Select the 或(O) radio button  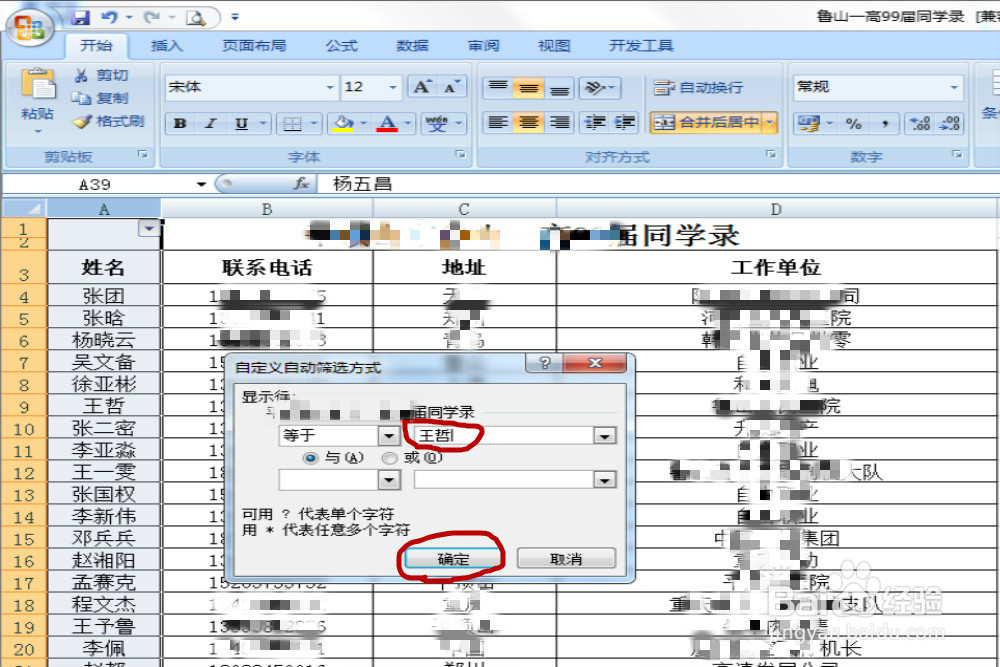[x=390, y=458]
